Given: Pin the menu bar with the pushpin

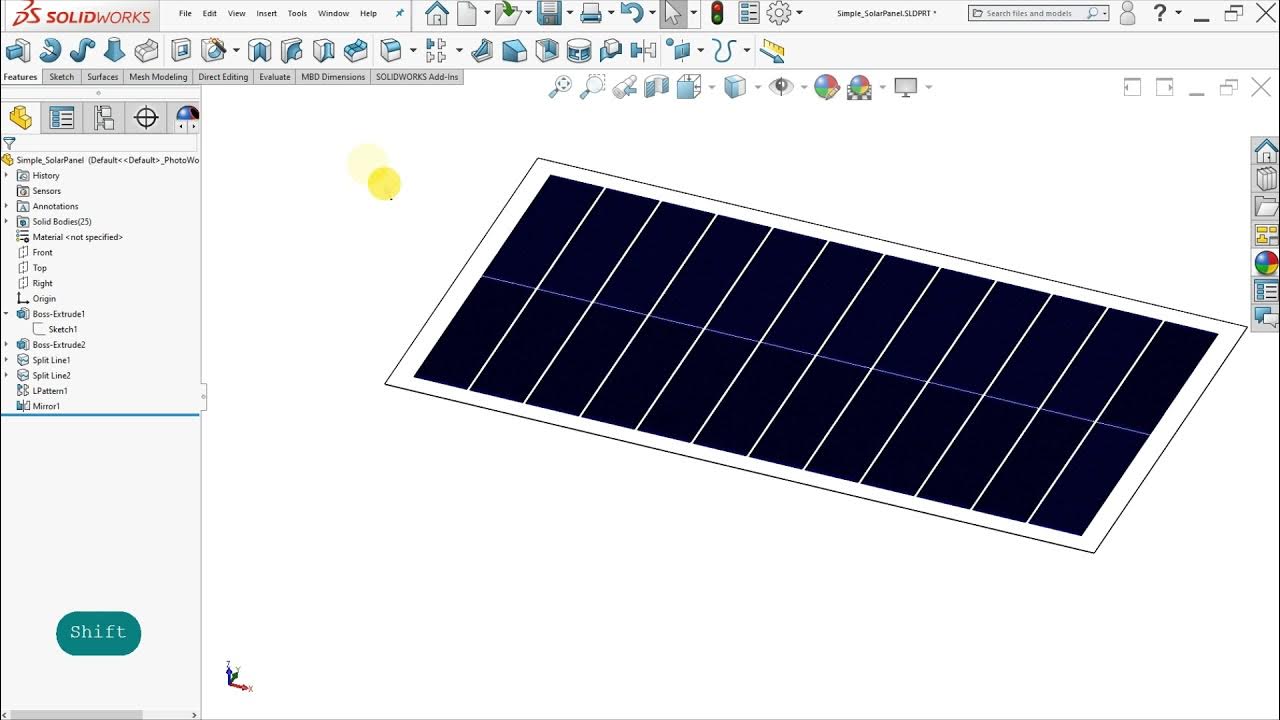Looking at the screenshot, I should pos(400,13).
